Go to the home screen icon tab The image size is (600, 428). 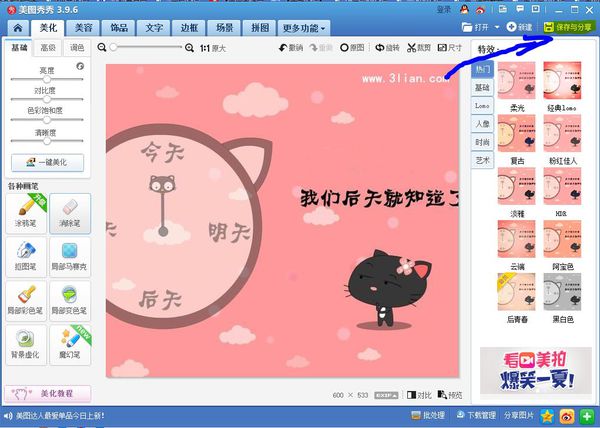pyautogui.click(x=18, y=28)
